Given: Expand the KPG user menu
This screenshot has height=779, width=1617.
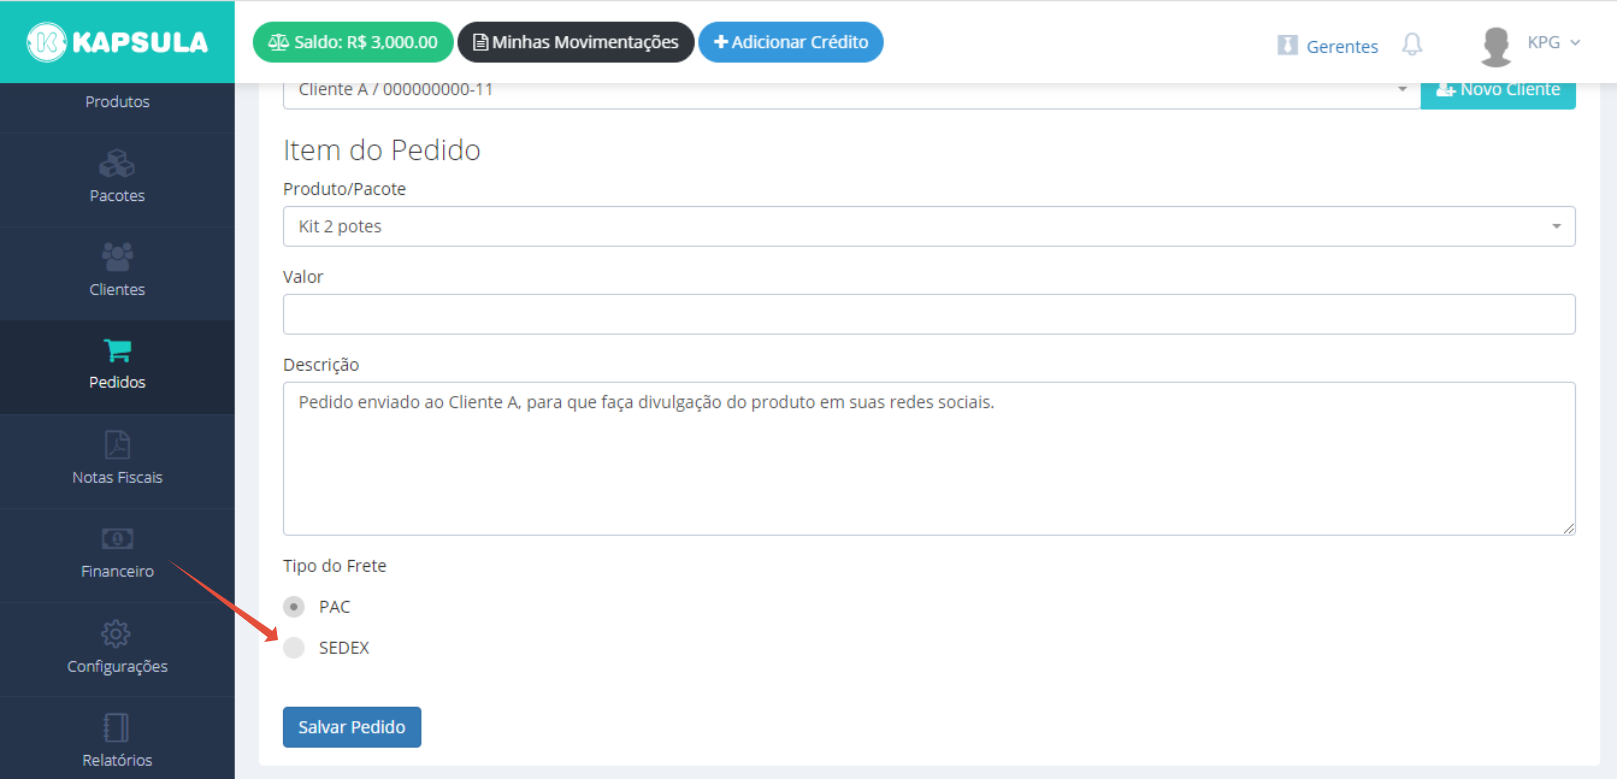Looking at the screenshot, I should [x=1553, y=42].
